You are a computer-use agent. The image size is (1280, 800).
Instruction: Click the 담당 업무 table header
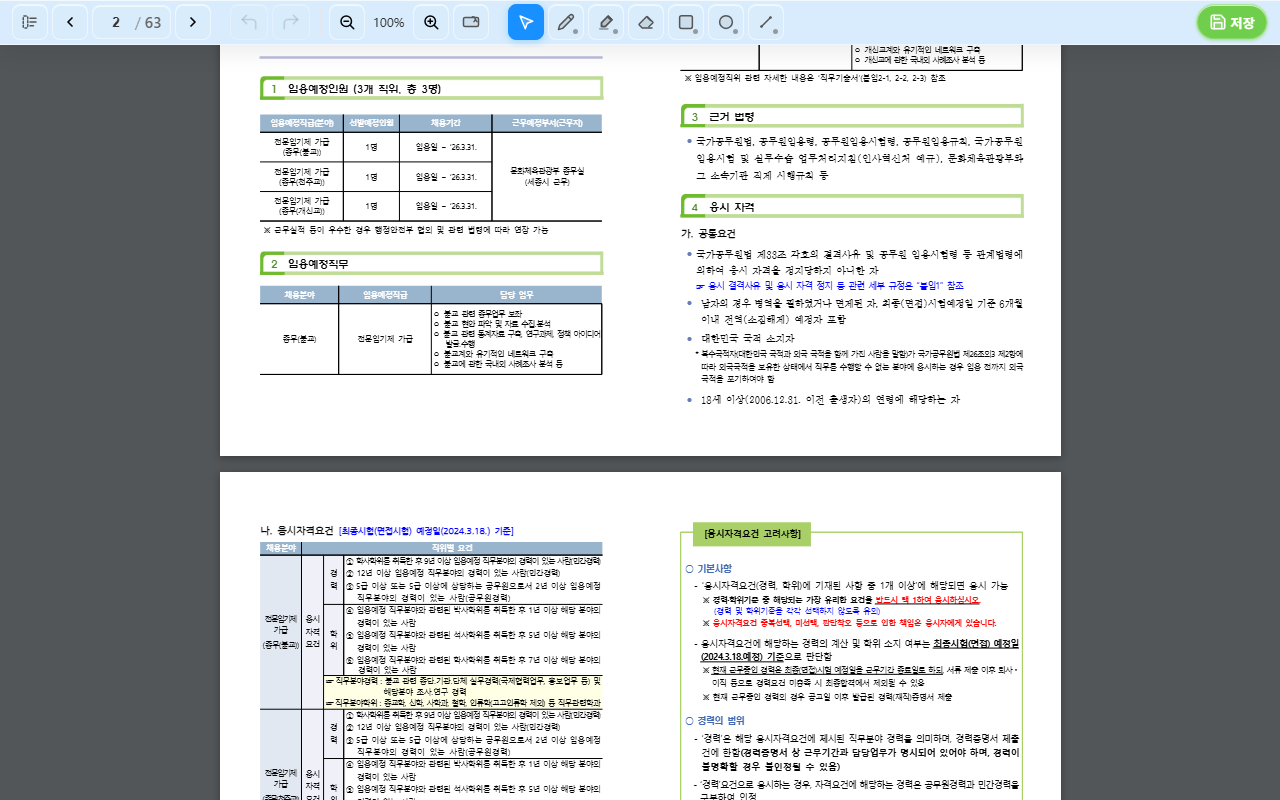[517, 295]
